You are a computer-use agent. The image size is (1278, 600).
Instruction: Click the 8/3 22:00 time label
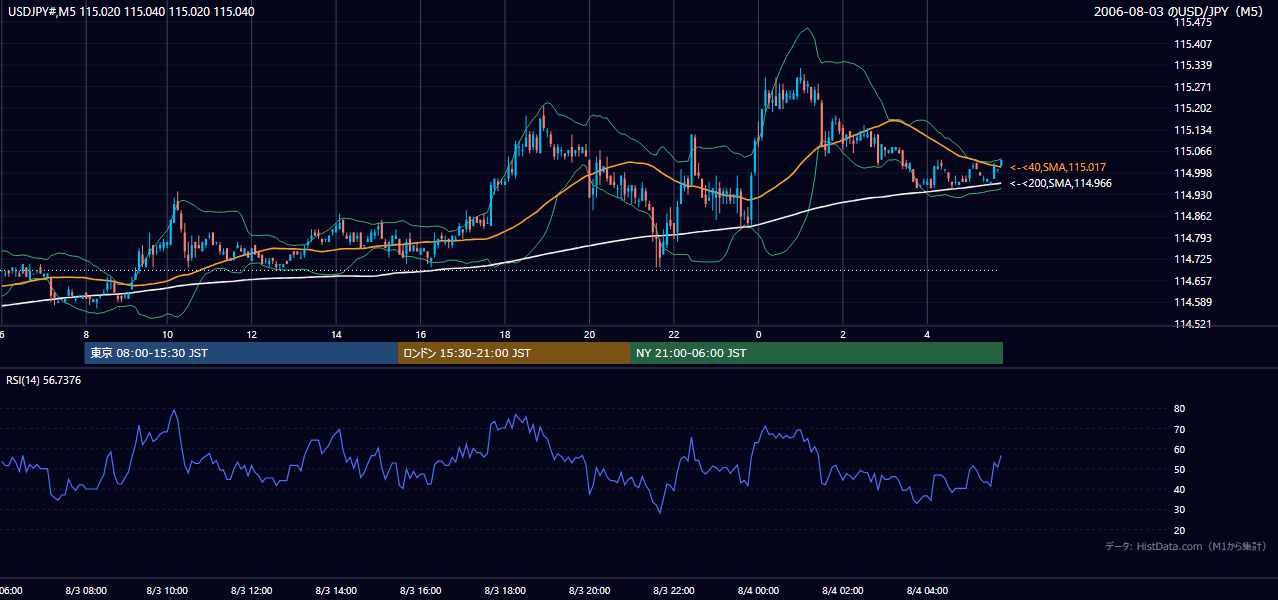[674, 591]
